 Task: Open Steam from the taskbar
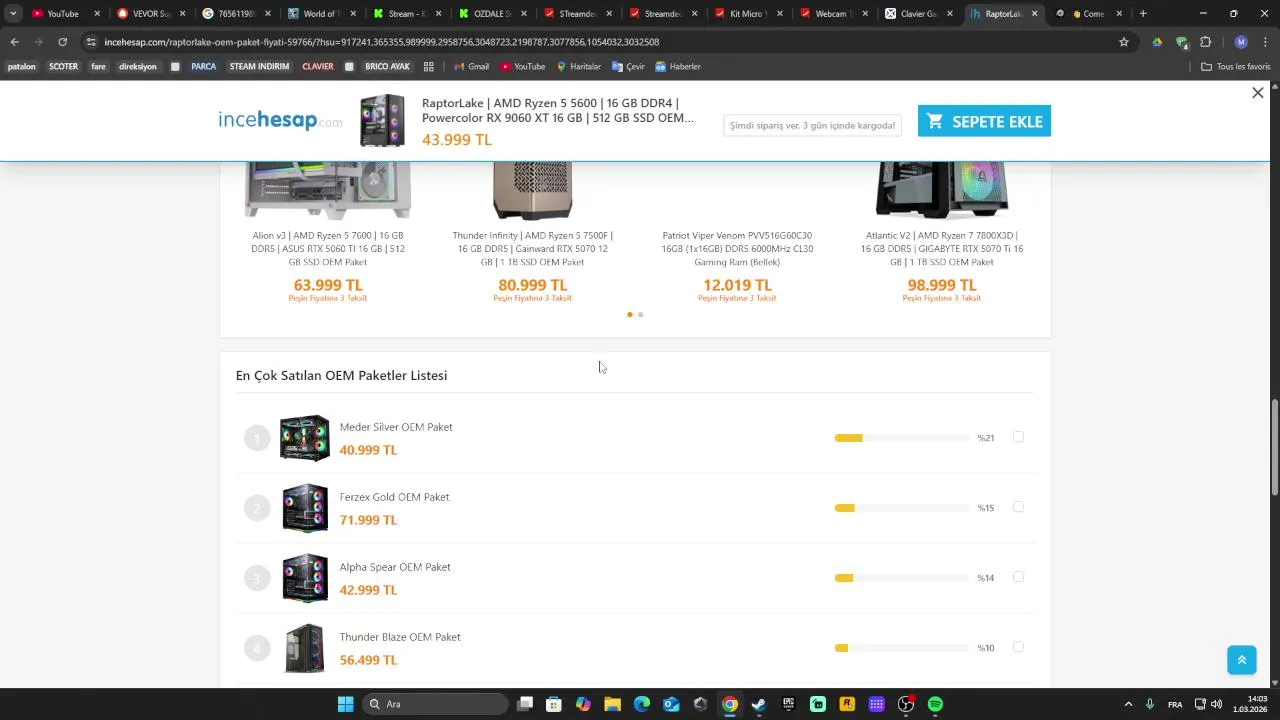click(759, 704)
